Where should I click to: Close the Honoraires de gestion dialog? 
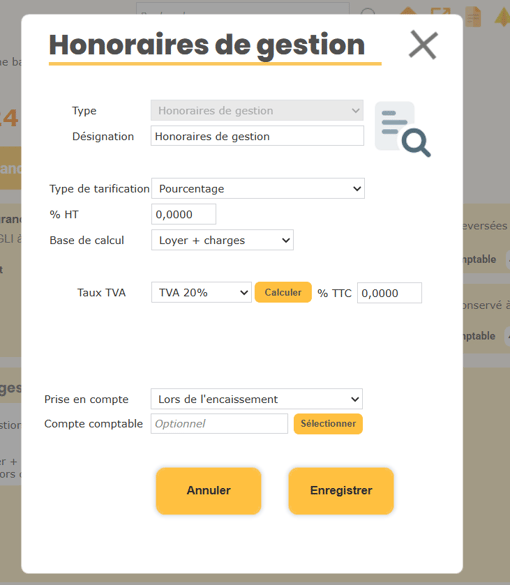pyautogui.click(x=423, y=45)
